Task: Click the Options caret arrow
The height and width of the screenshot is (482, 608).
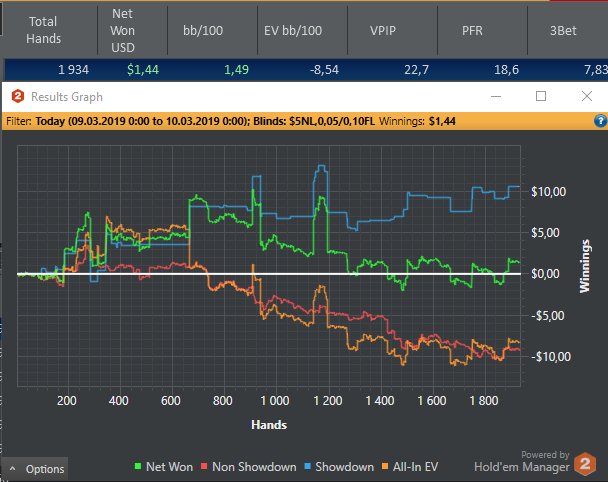Action: [x=13, y=469]
